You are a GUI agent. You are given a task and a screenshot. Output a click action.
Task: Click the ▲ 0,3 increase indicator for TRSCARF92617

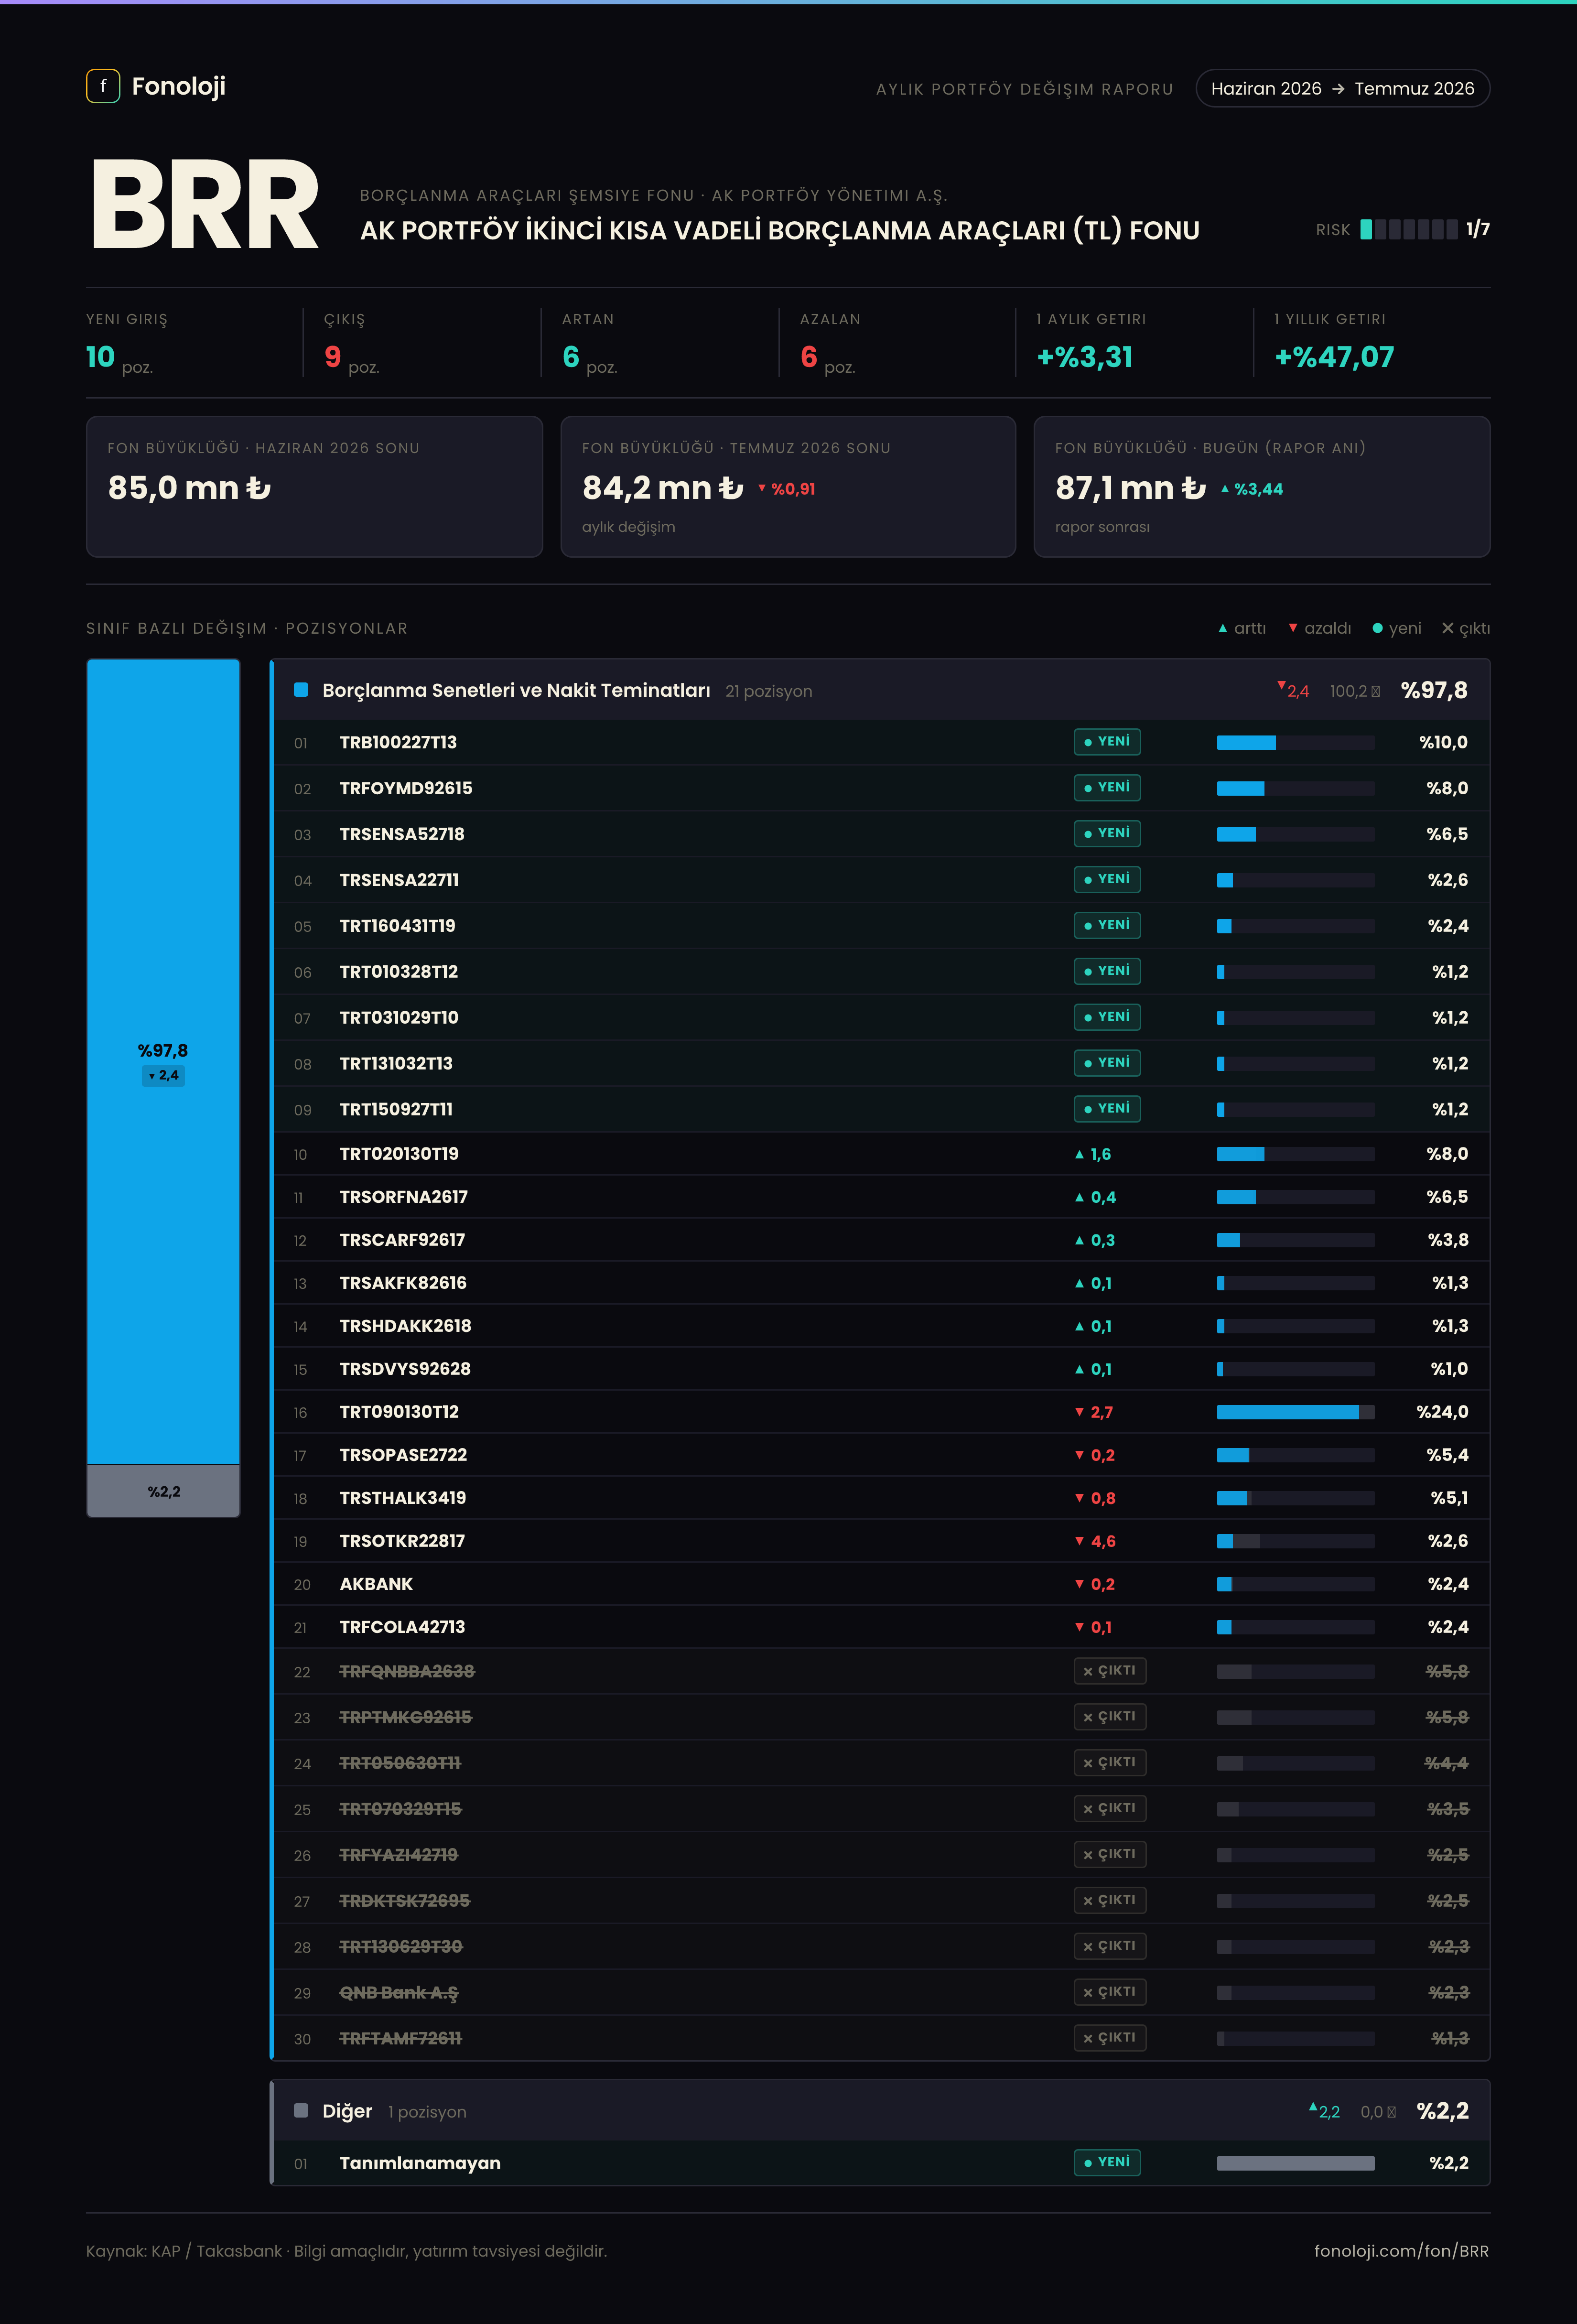1095,1240
